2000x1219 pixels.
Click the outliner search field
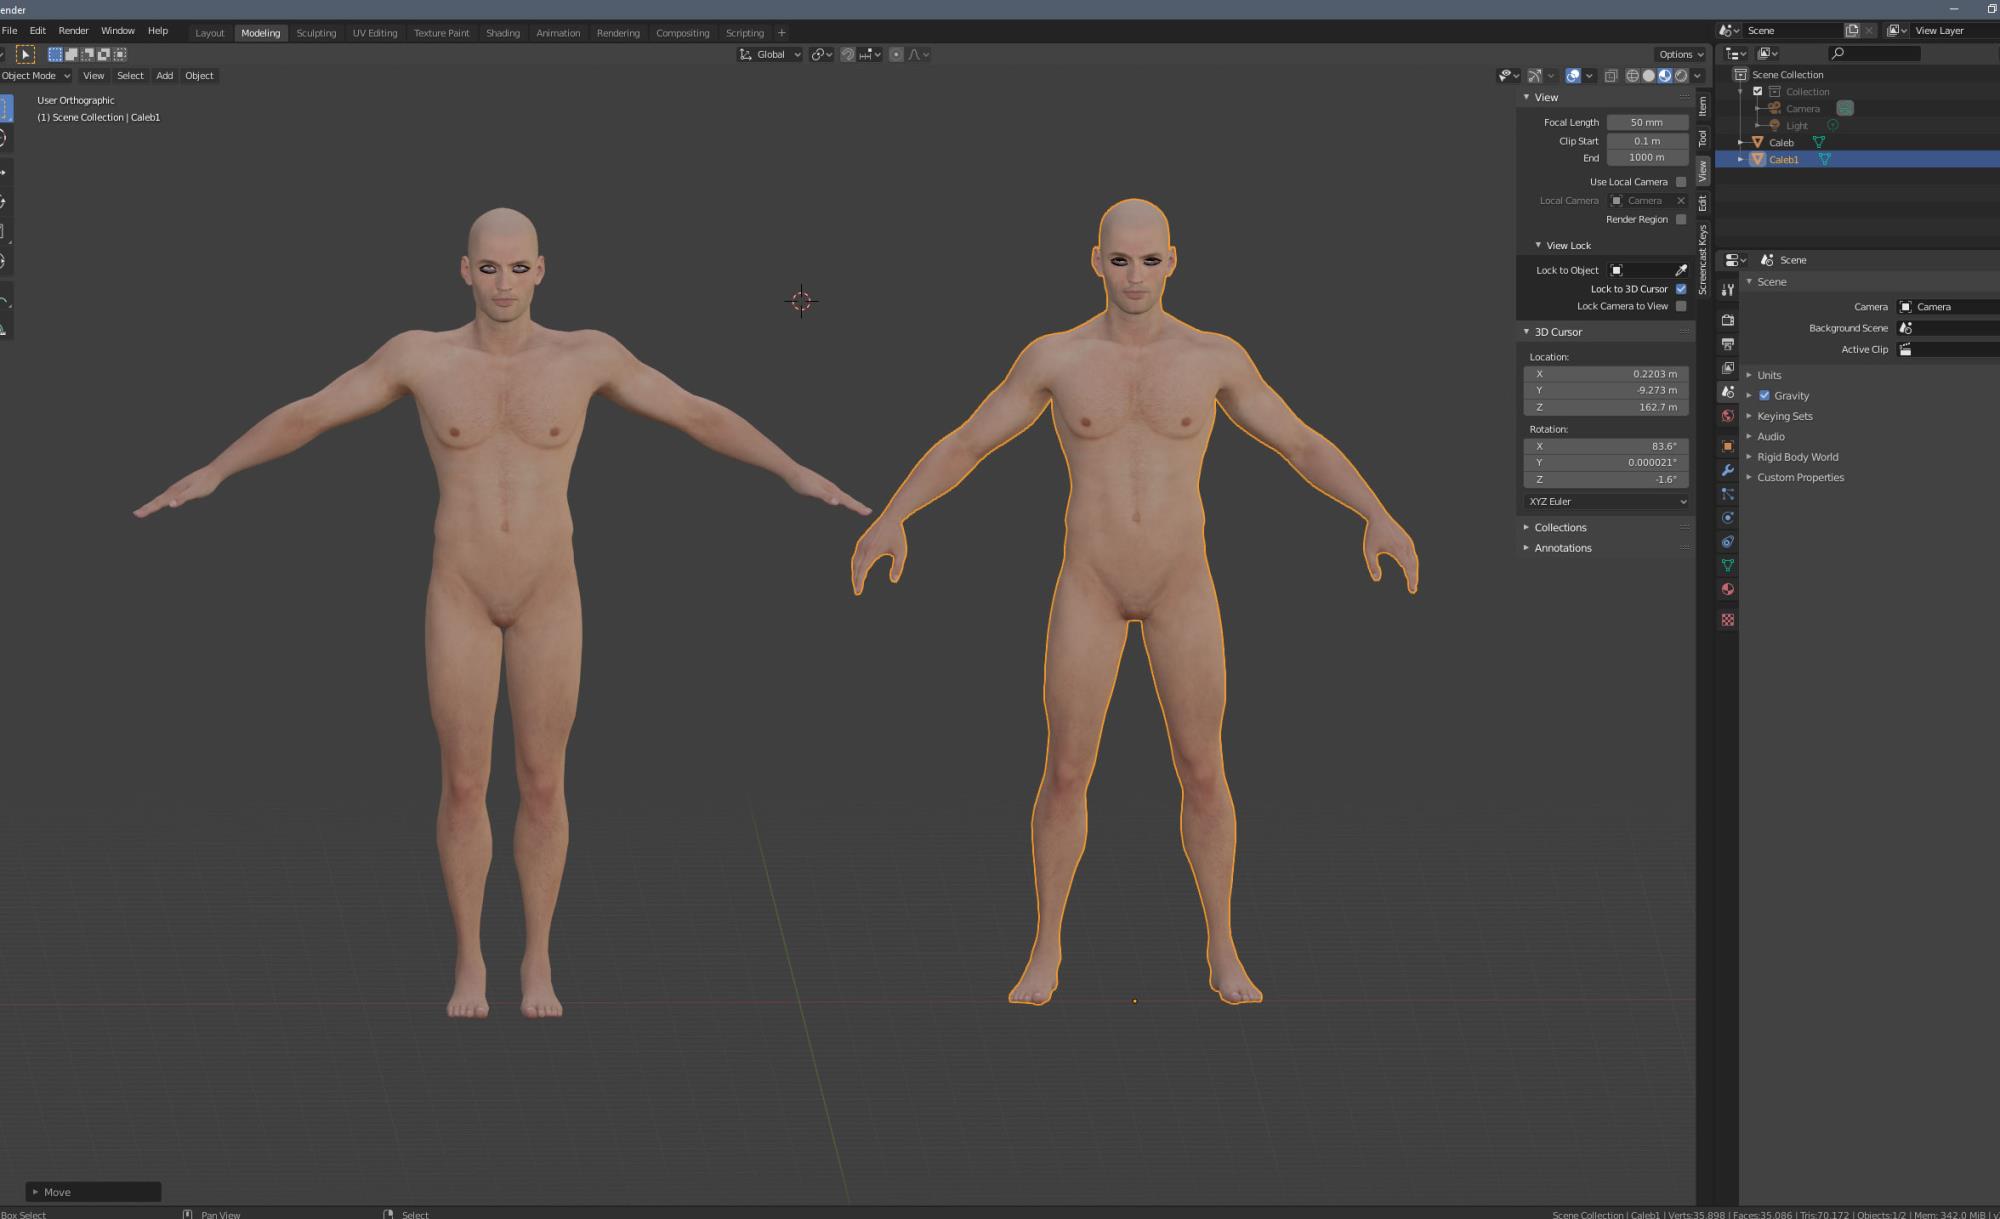click(x=1874, y=53)
